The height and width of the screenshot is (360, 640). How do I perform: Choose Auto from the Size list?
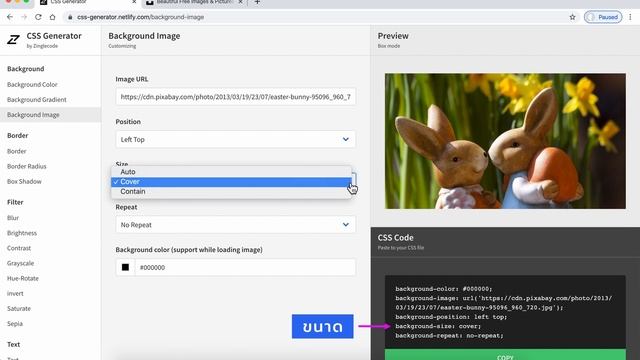[231, 172]
